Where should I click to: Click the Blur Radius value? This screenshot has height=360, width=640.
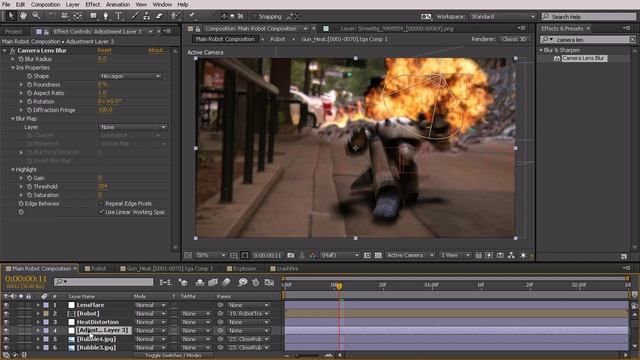coord(102,59)
